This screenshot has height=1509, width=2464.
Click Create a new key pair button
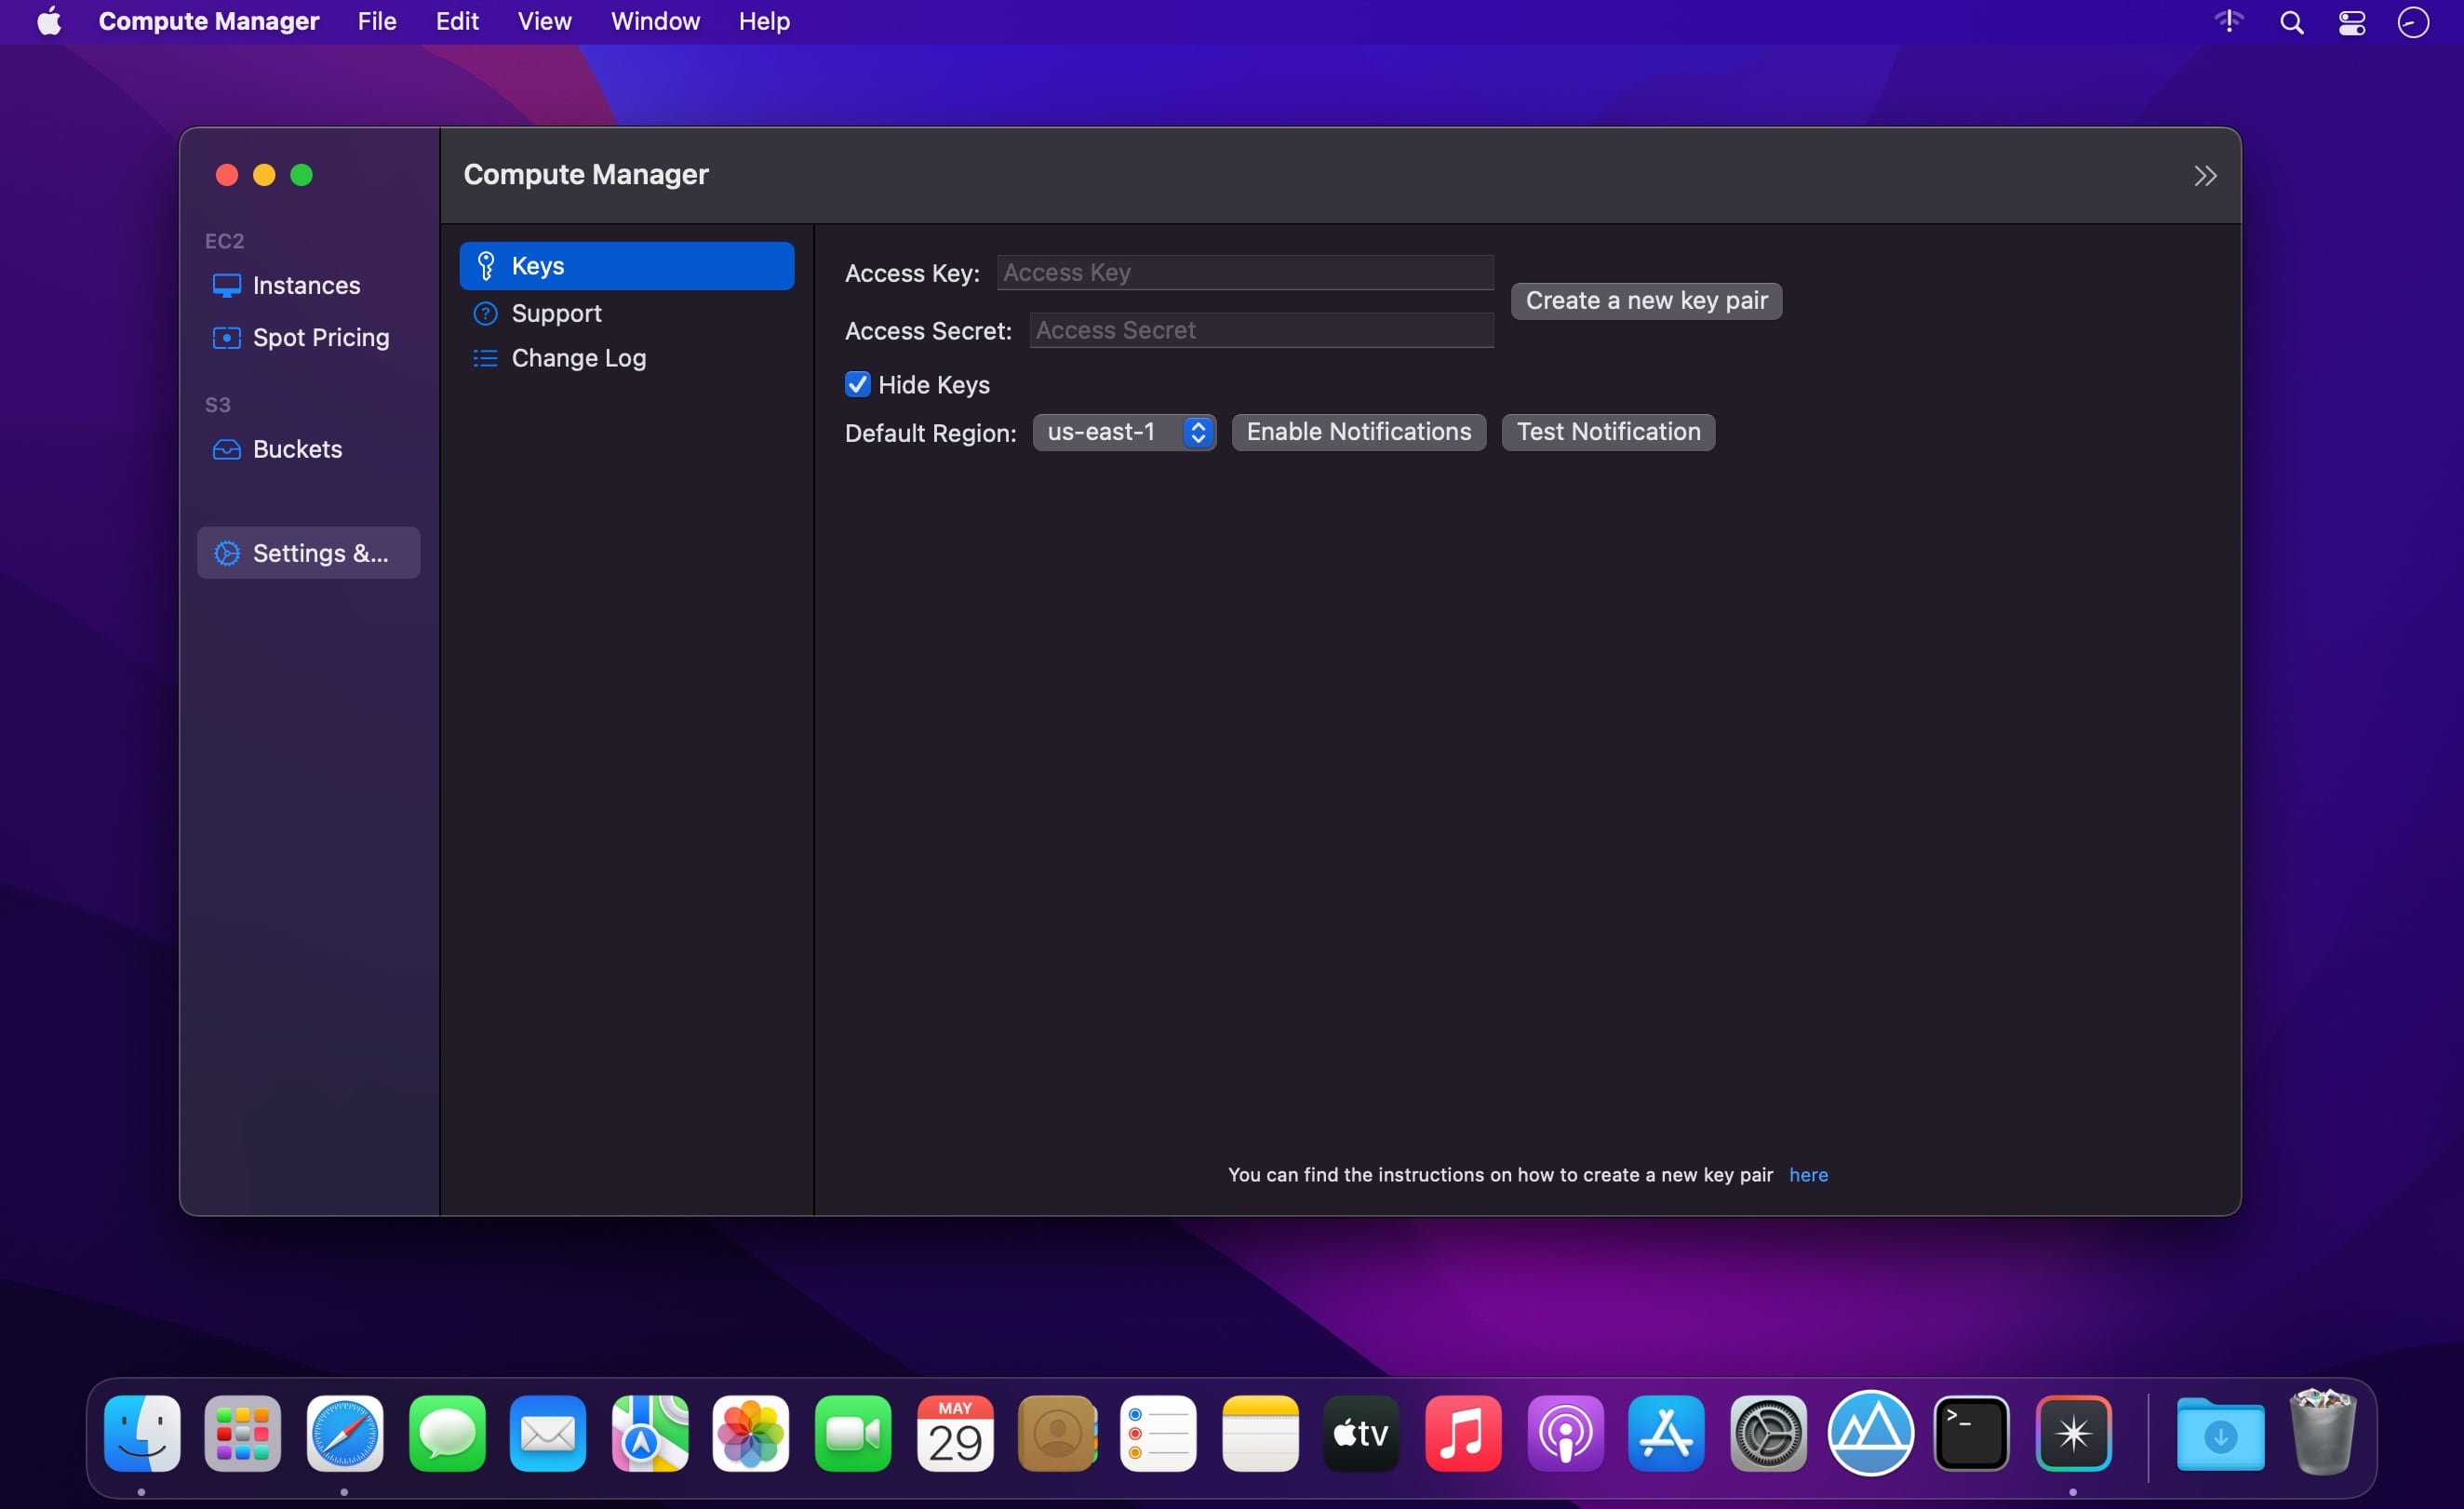(x=1646, y=301)
